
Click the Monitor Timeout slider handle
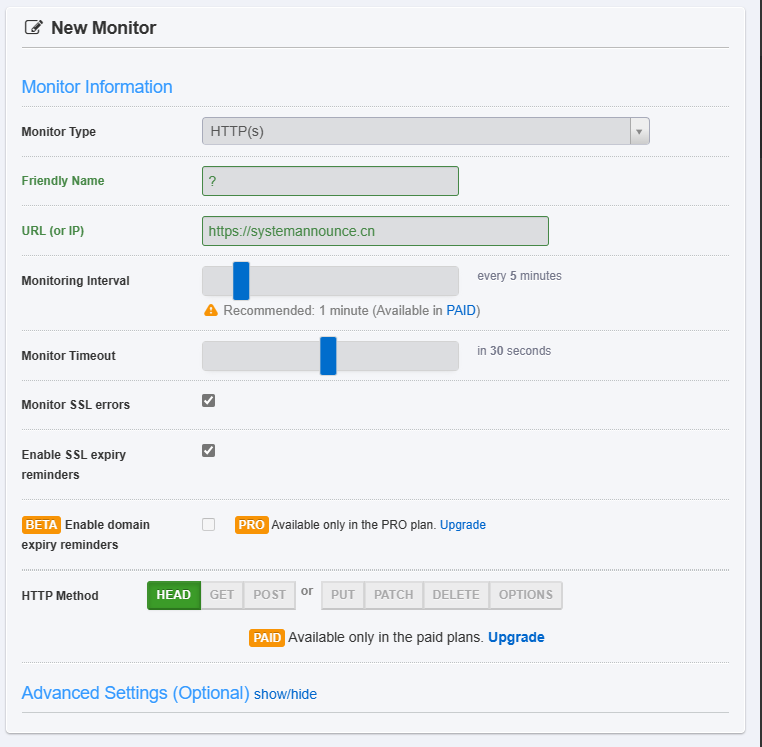coord(328,356)
